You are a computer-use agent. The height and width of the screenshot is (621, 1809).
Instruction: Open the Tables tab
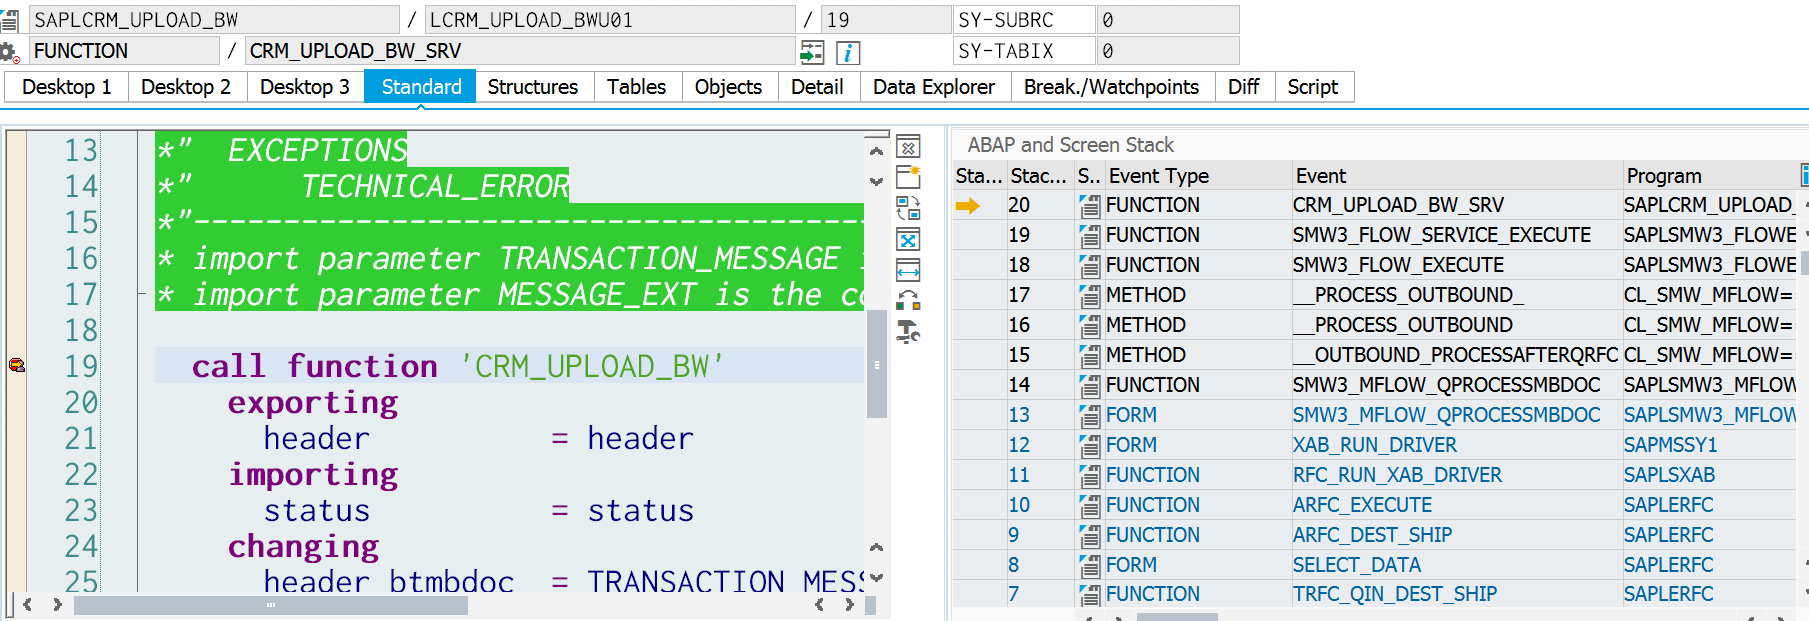(x=637, y=87)
